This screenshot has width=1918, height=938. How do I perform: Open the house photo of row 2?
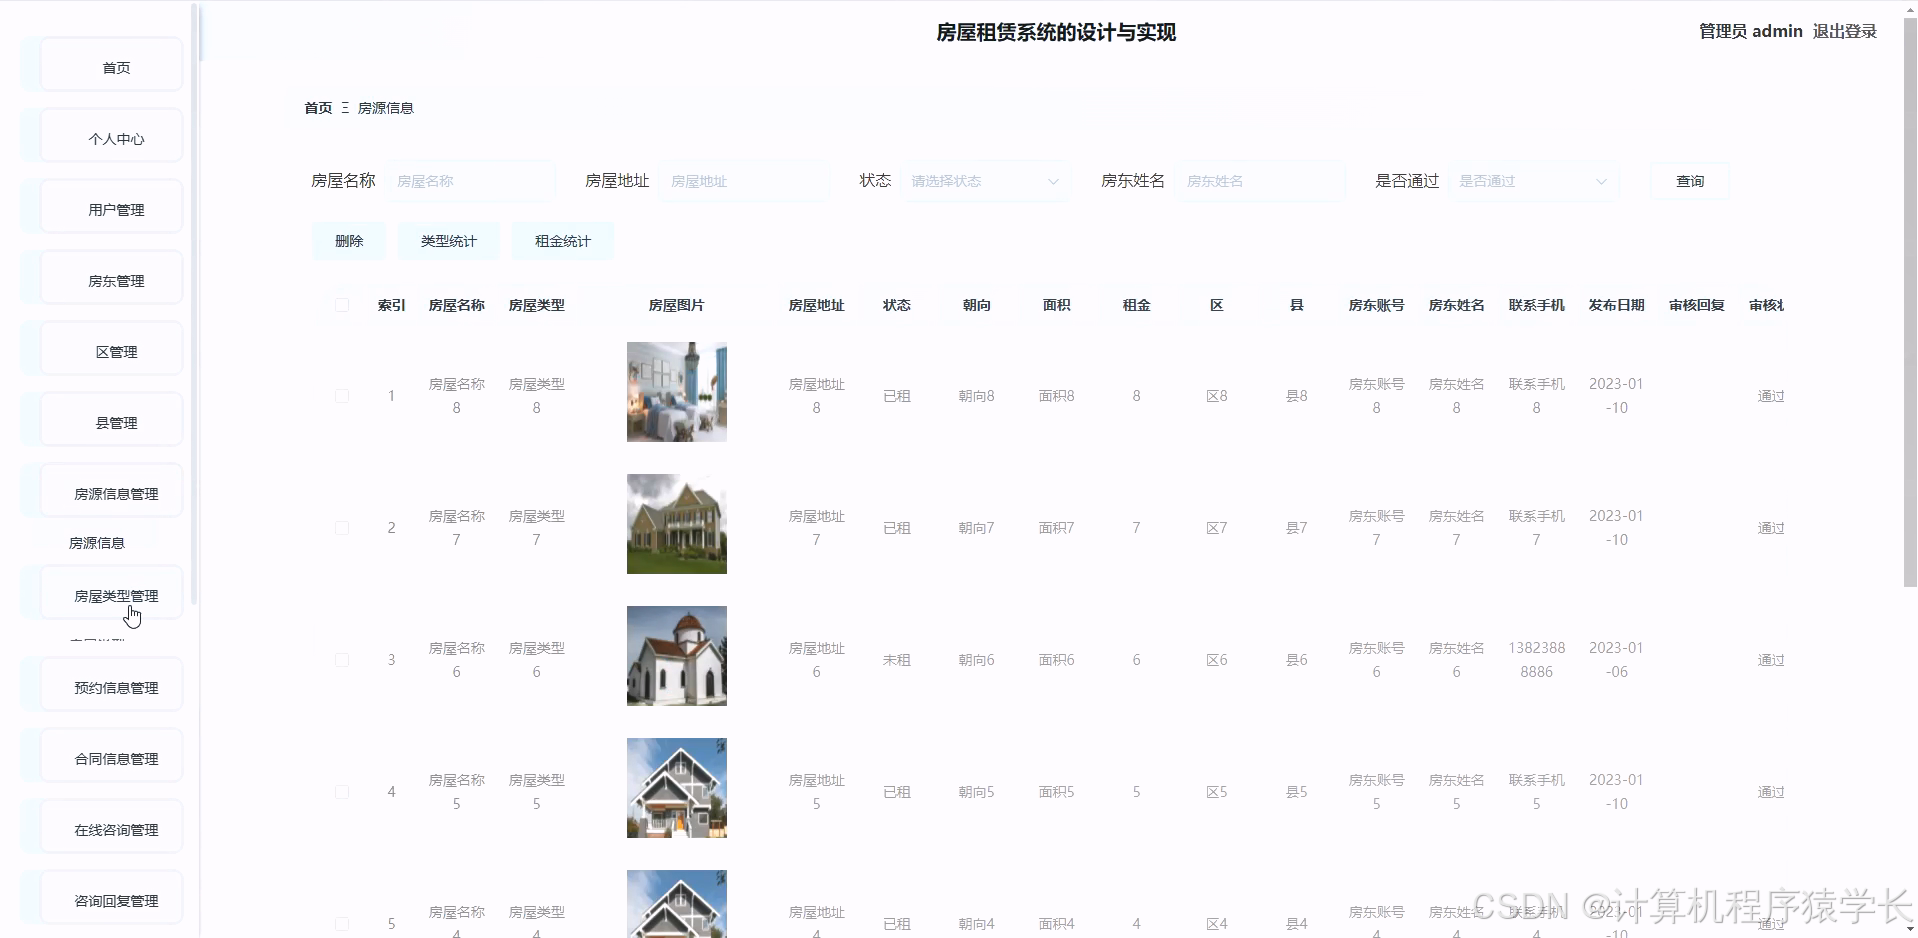pos(676,523)
